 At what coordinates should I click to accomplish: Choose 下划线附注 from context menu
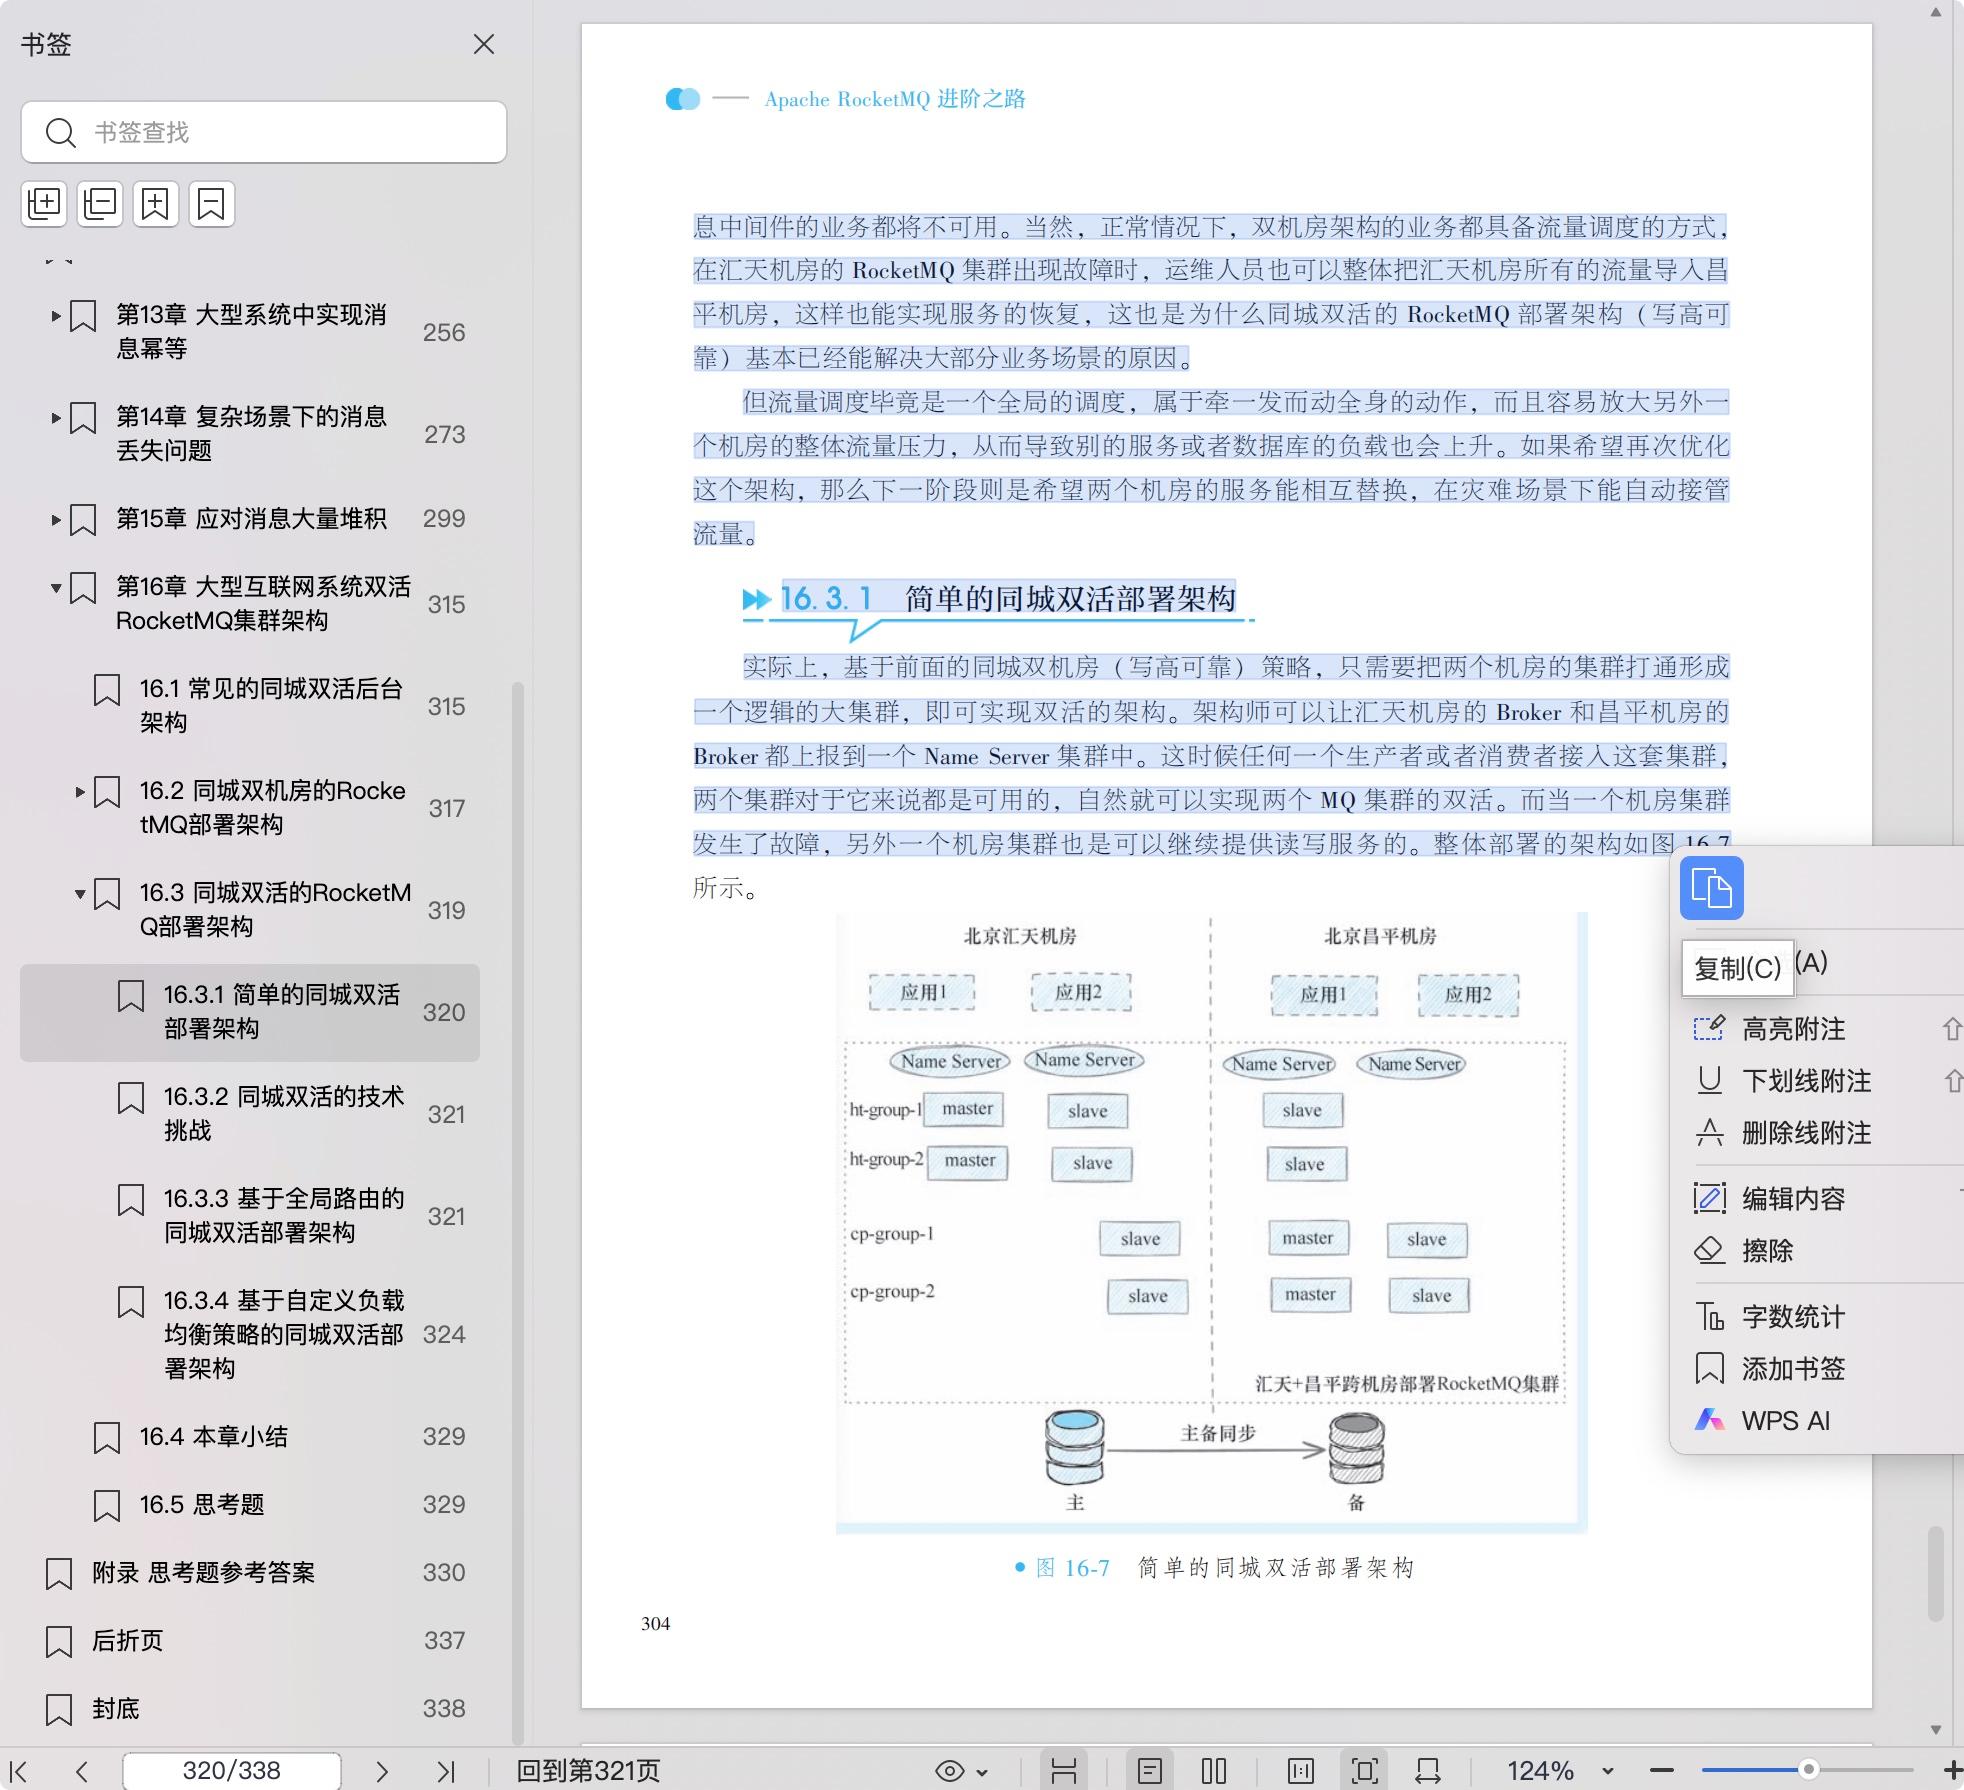pyautogui.click(x=1805, y=1081)
